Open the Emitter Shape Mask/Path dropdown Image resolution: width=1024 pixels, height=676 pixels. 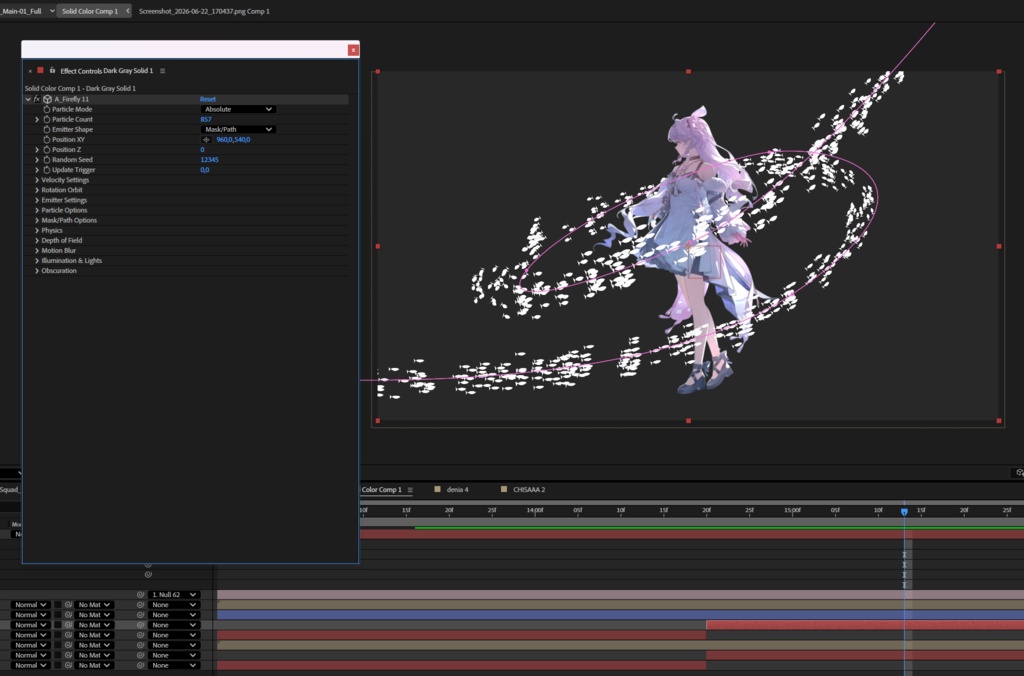click(x=238, y=129)
